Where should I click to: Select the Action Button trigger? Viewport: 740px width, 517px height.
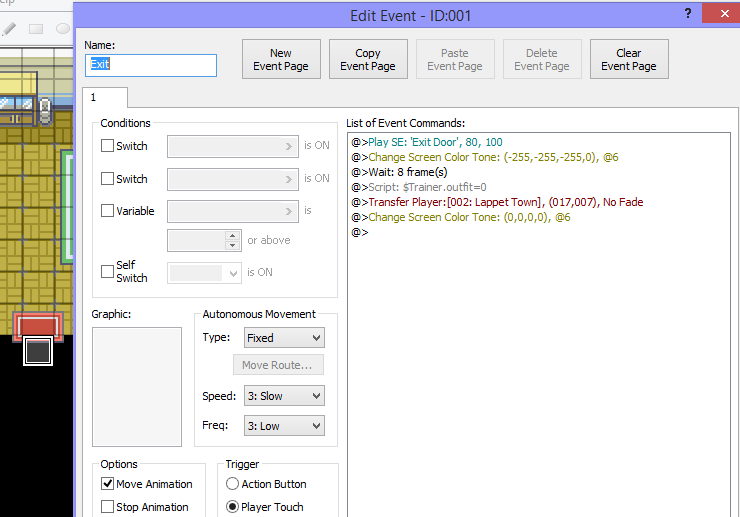(233, 484)
